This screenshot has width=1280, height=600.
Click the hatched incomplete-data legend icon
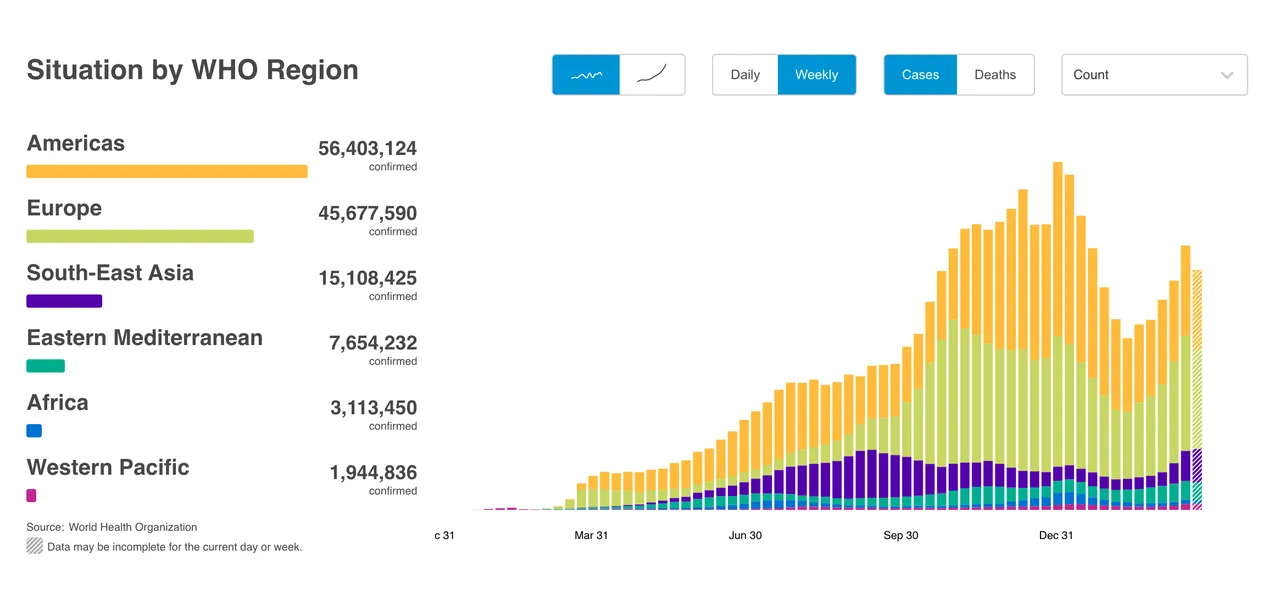[x=35, y=547]
